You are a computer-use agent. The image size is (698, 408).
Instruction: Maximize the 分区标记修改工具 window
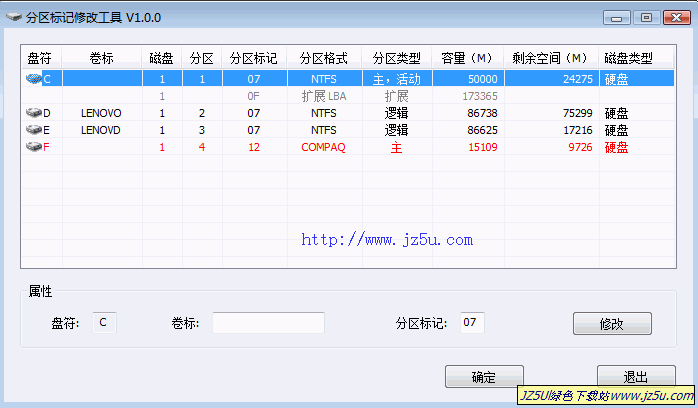pyautogui.click(x=646, y=18)
